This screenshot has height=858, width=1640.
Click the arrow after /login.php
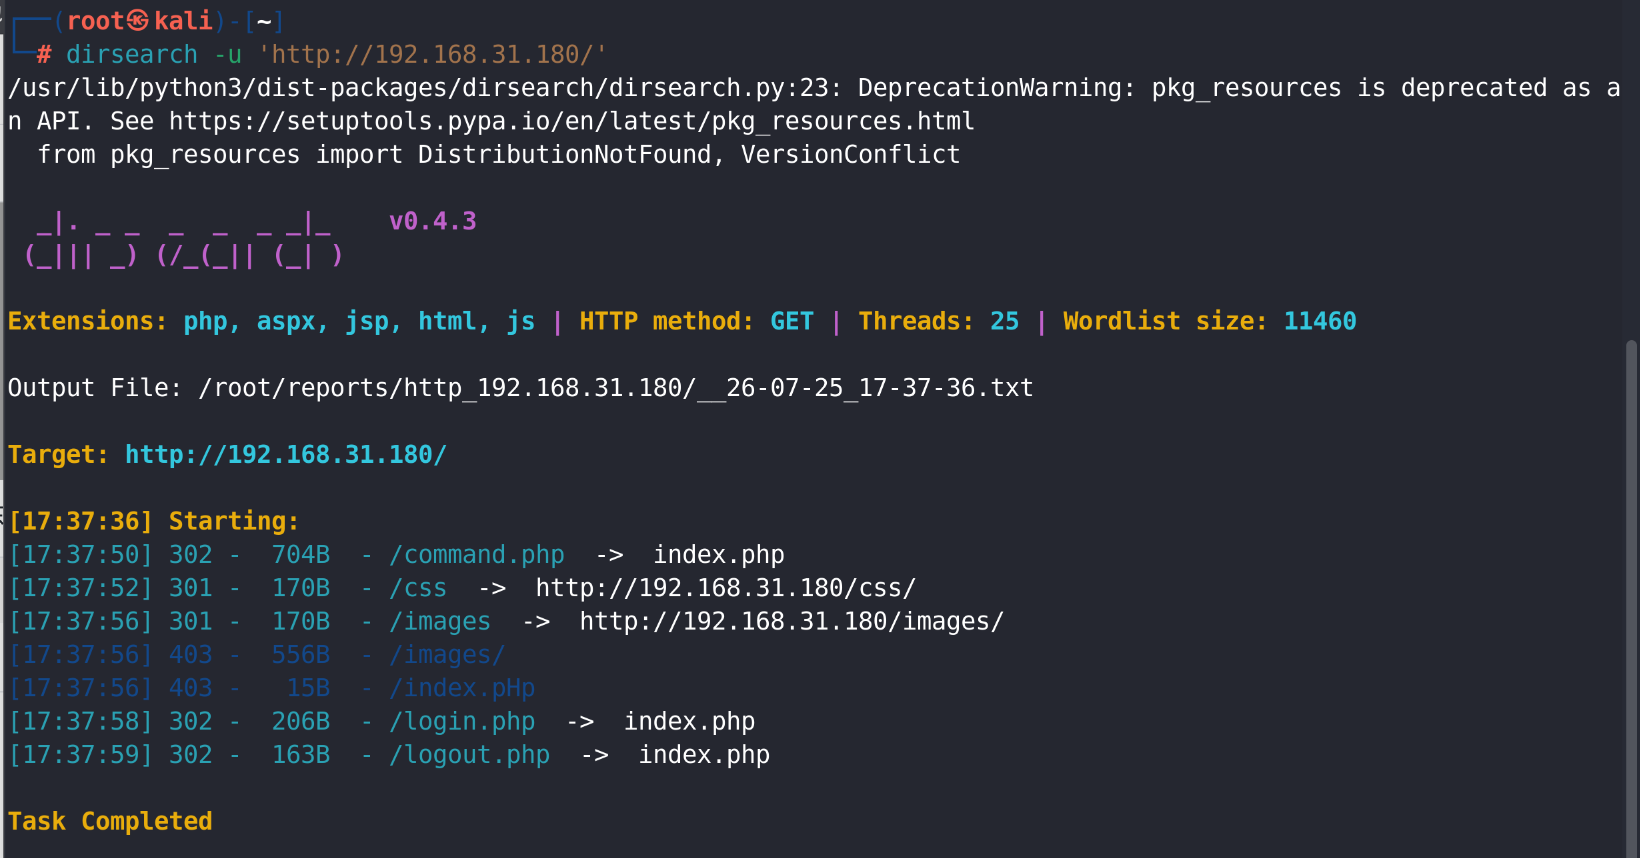(x=580, y=722)
